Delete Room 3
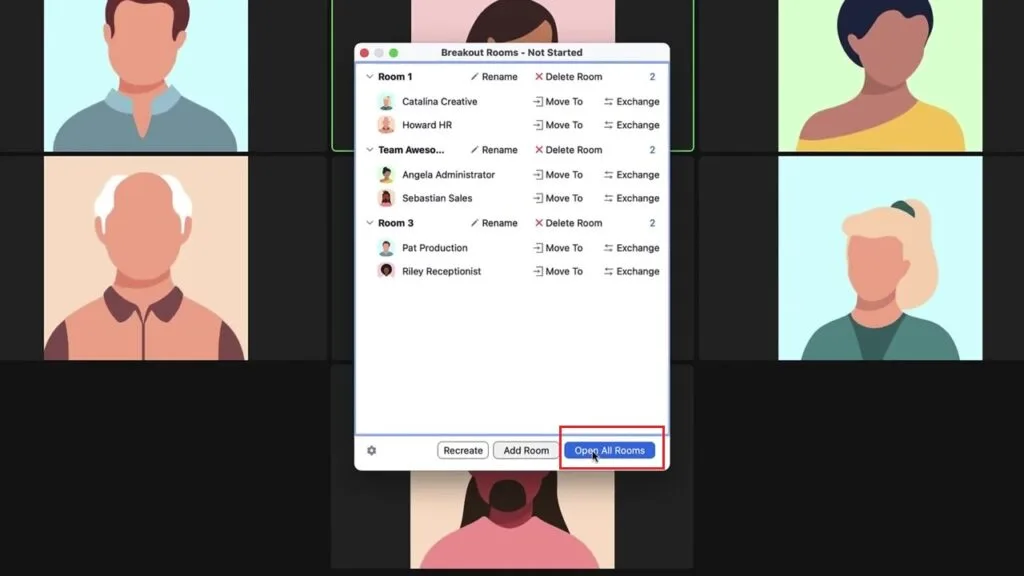 tap(568, 223)
